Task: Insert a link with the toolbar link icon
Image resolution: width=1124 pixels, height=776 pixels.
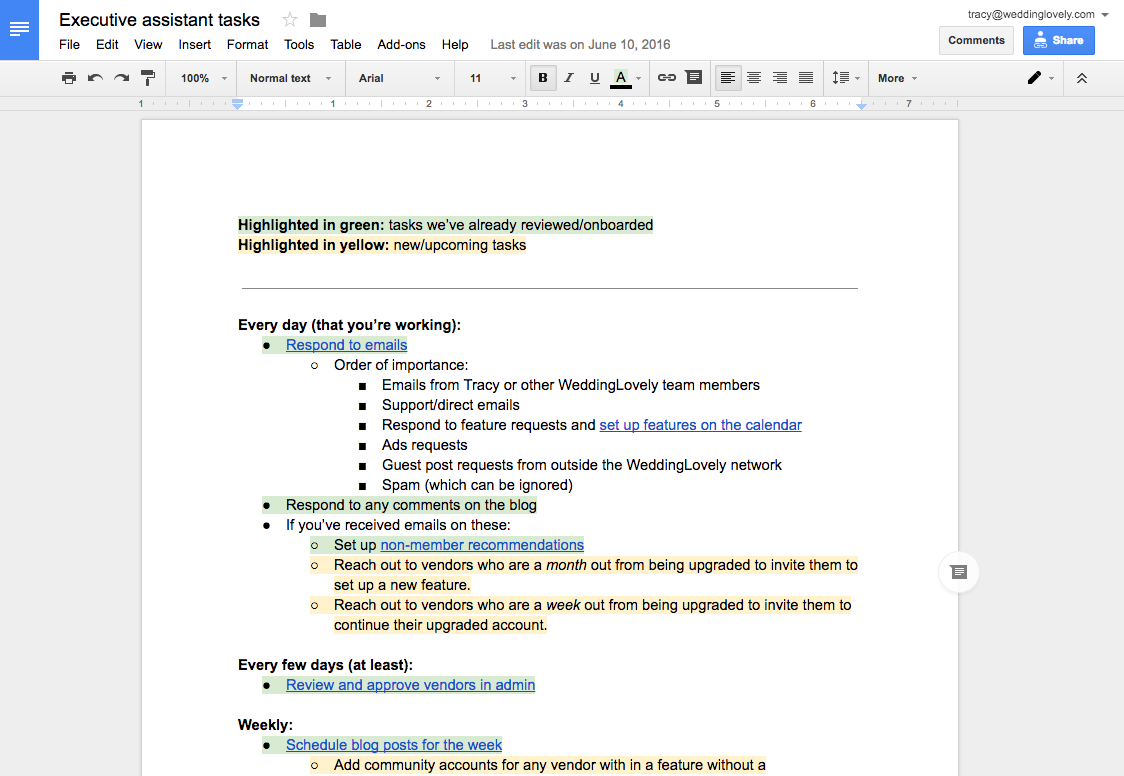Action: (667, 78)
